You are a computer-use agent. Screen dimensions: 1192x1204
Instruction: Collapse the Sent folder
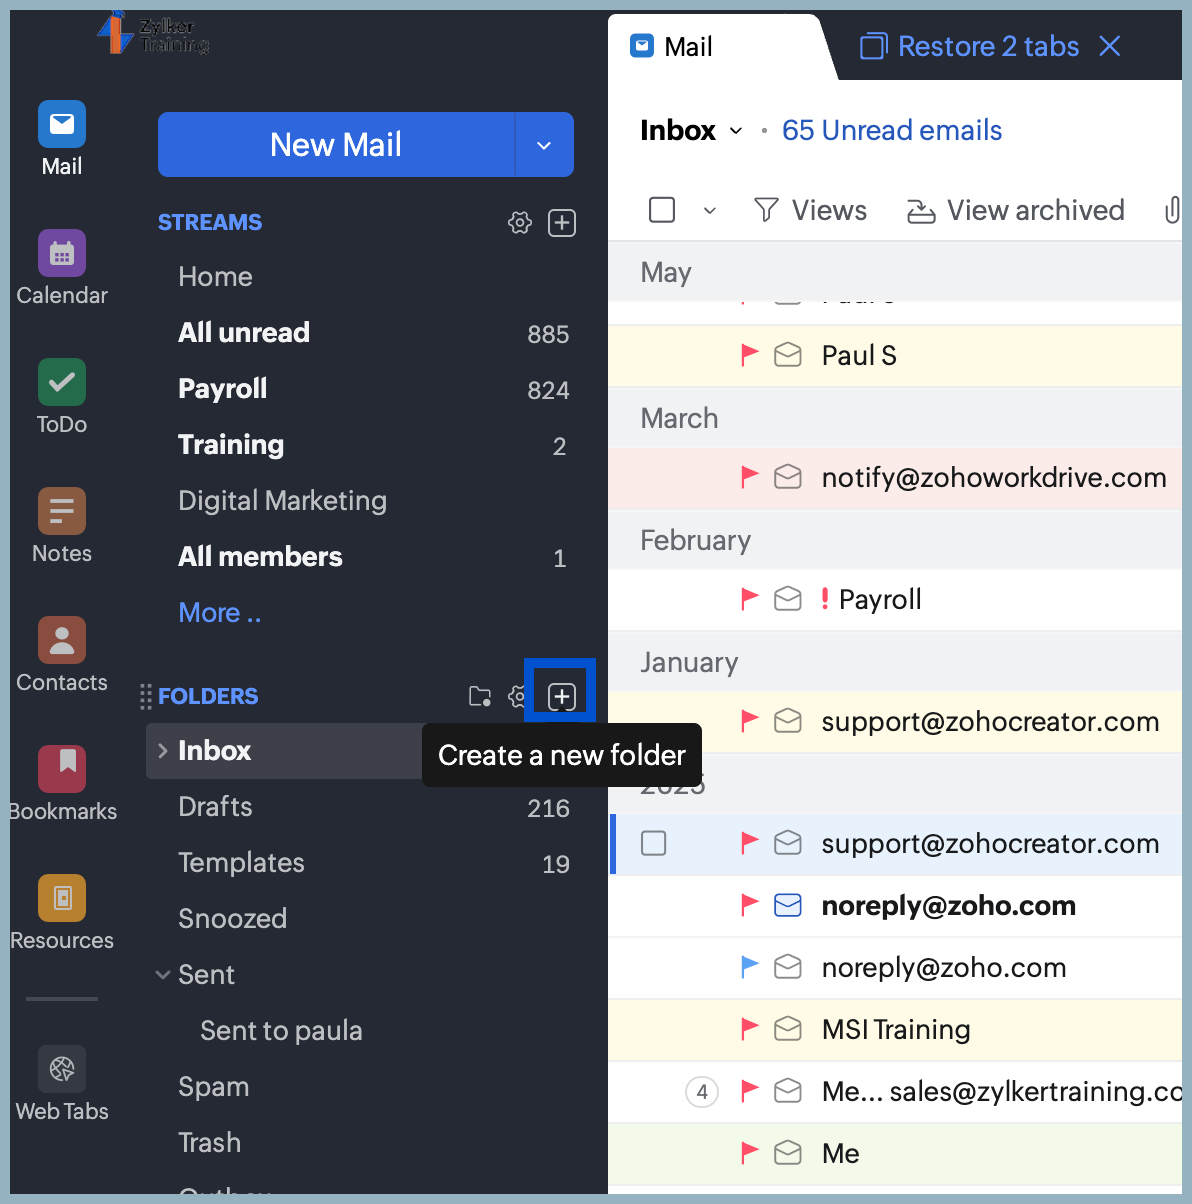click(x=163, y=975)
